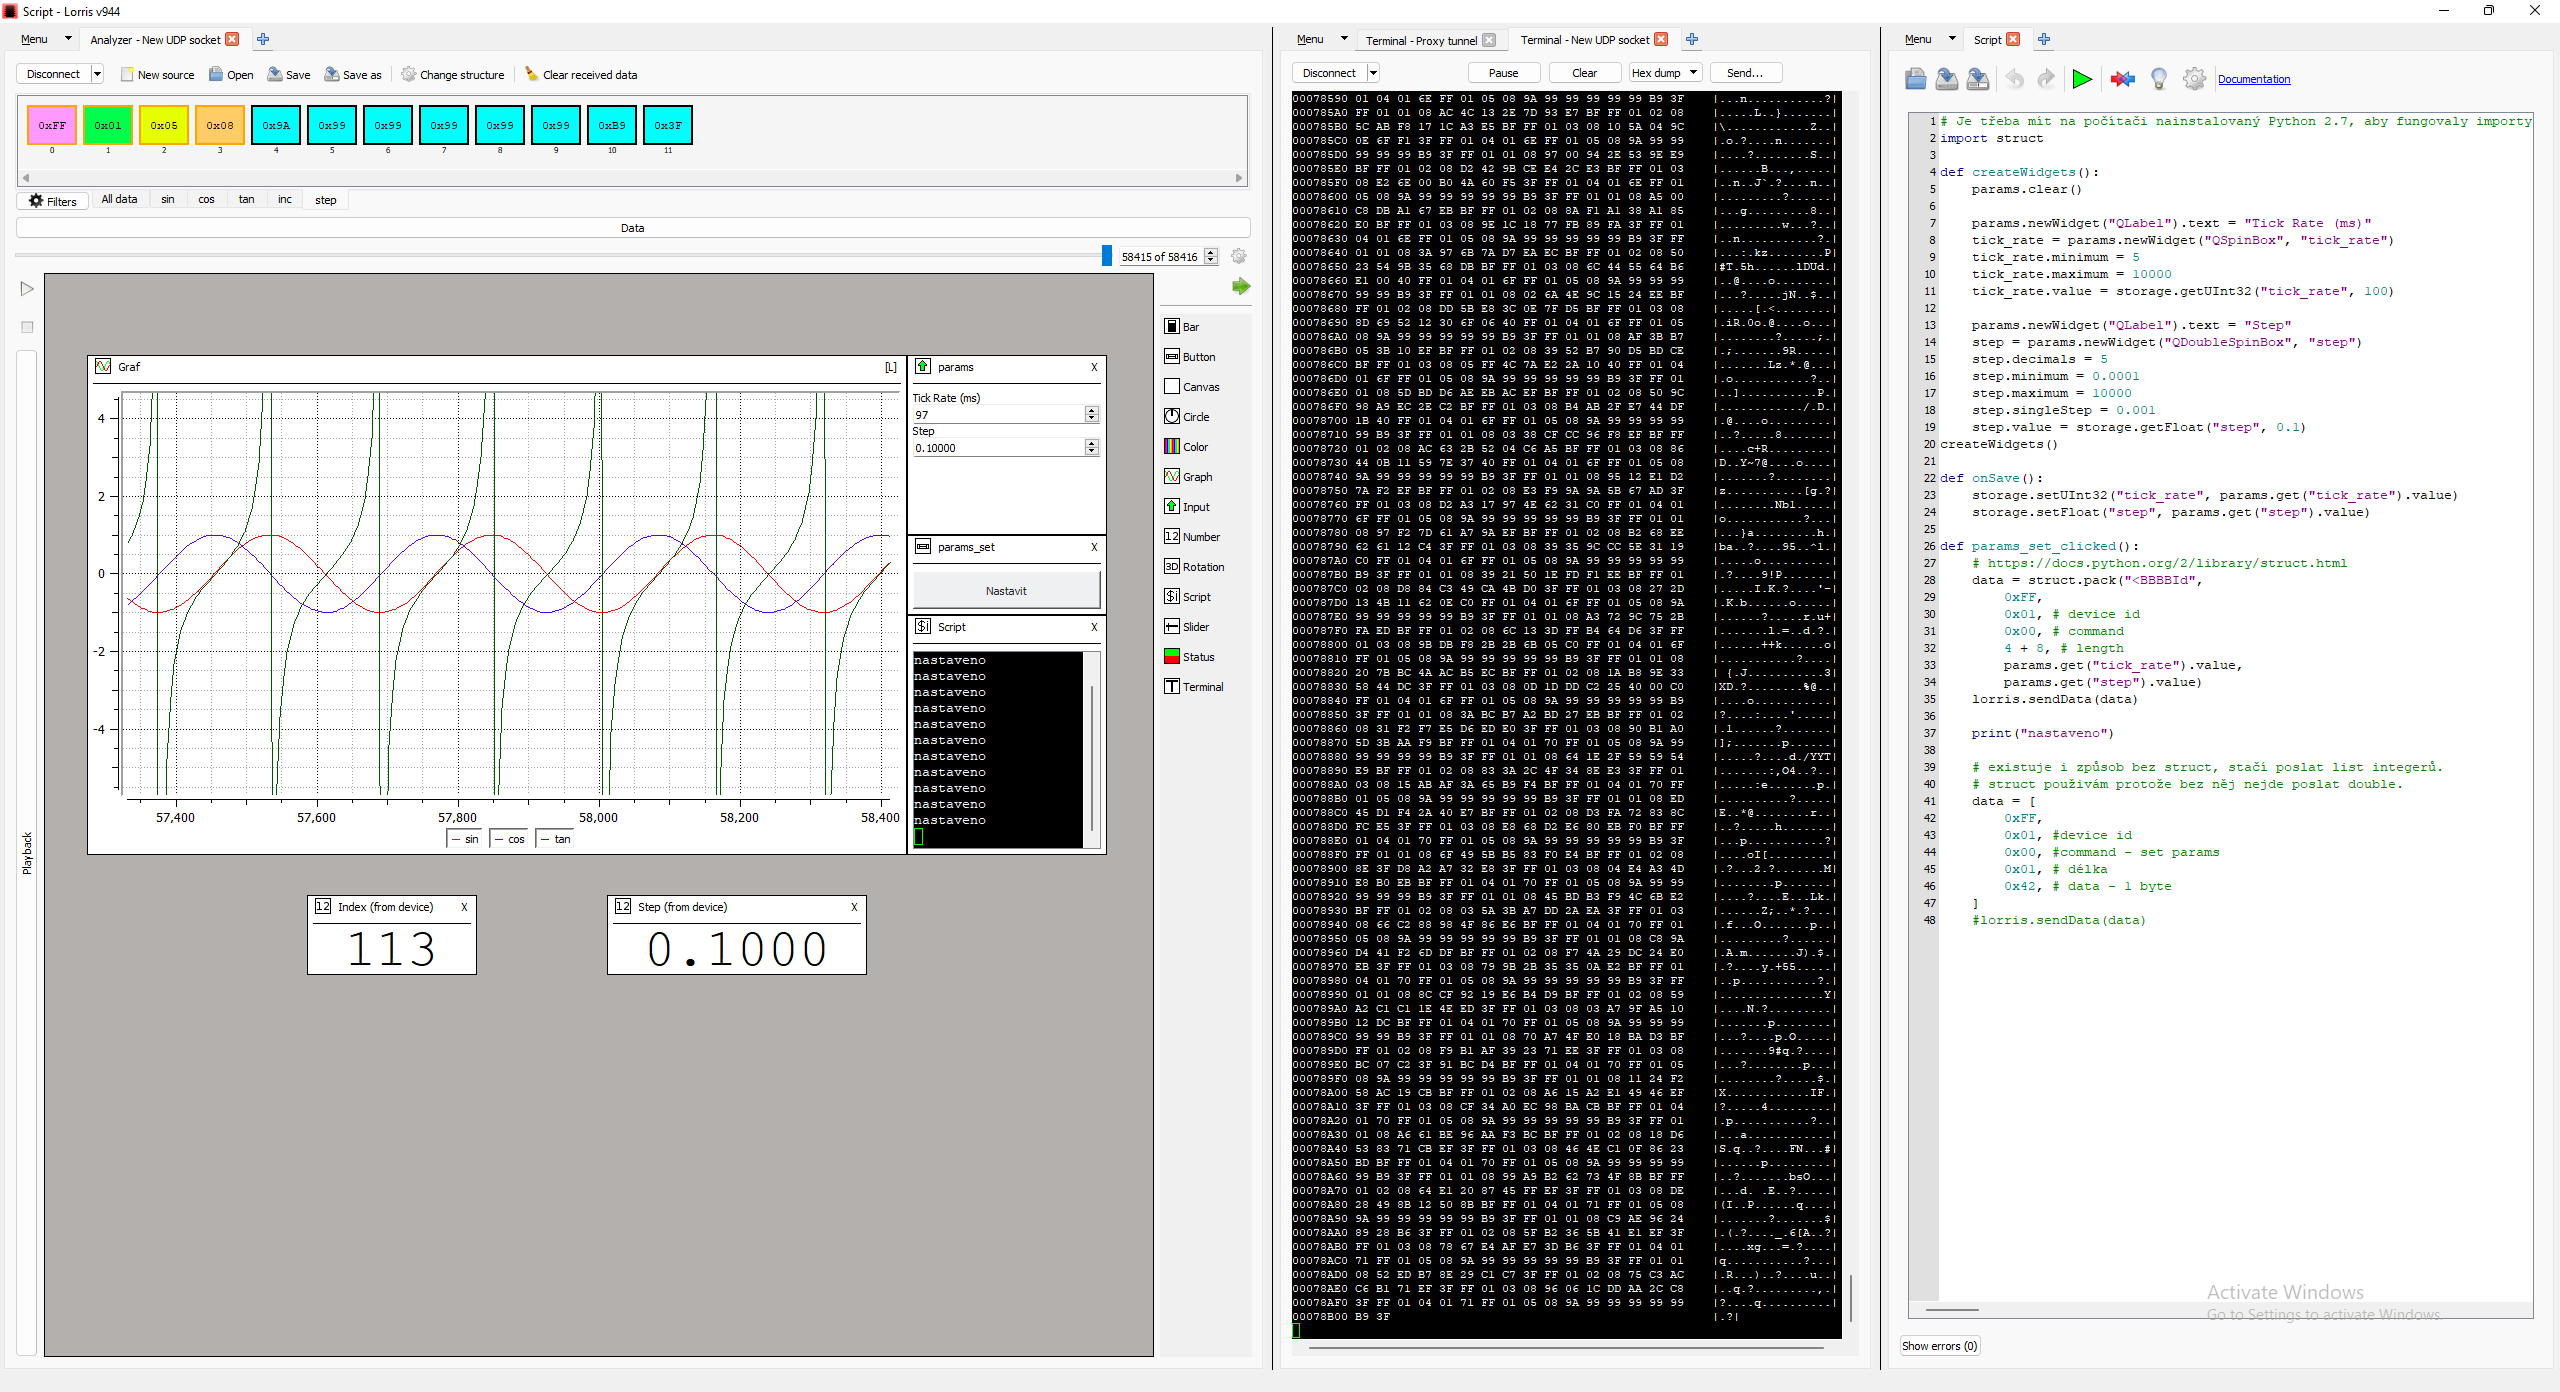This screenshot has height=1392, width=2560.
Task: Click the Tick Rate spin box field
Action: pyautogui.click(x=997, y=415)
